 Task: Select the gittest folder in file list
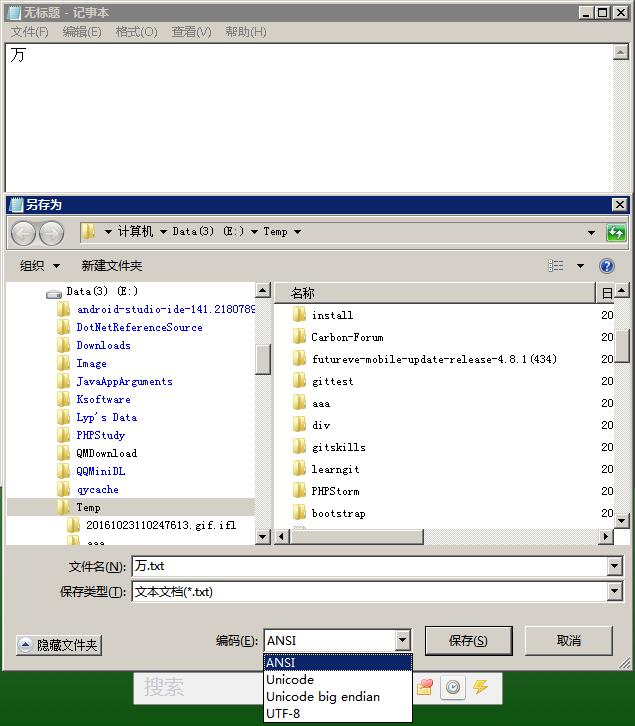[x=333, y=381]
